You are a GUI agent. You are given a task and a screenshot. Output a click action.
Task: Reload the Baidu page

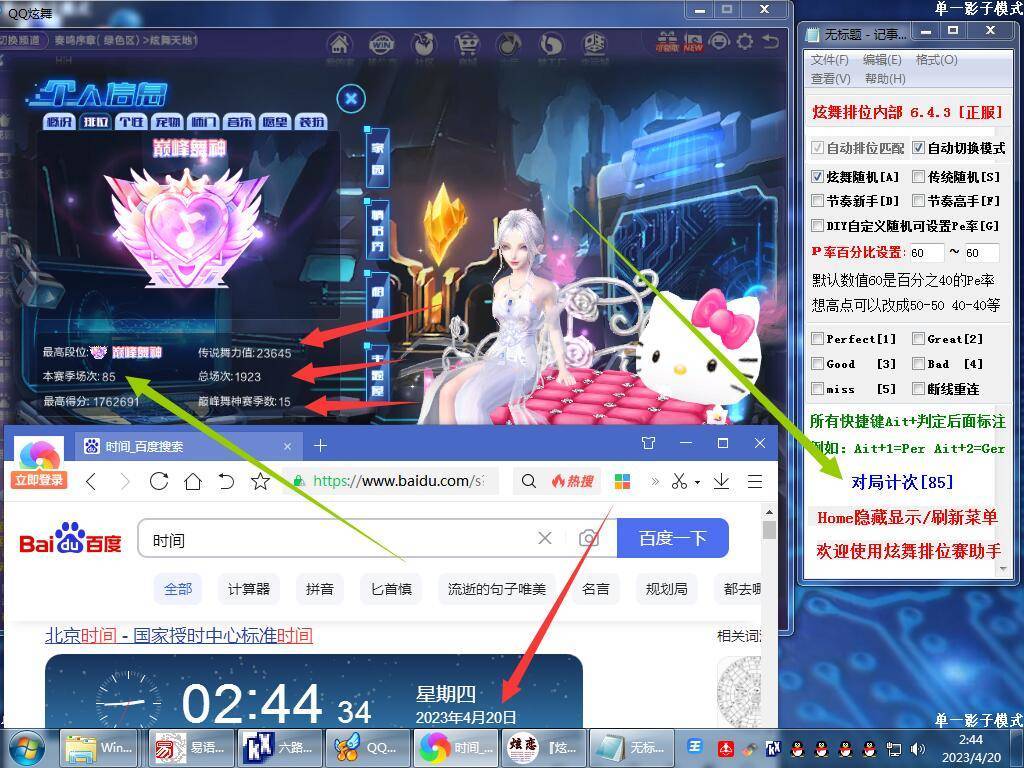[159, 482]
